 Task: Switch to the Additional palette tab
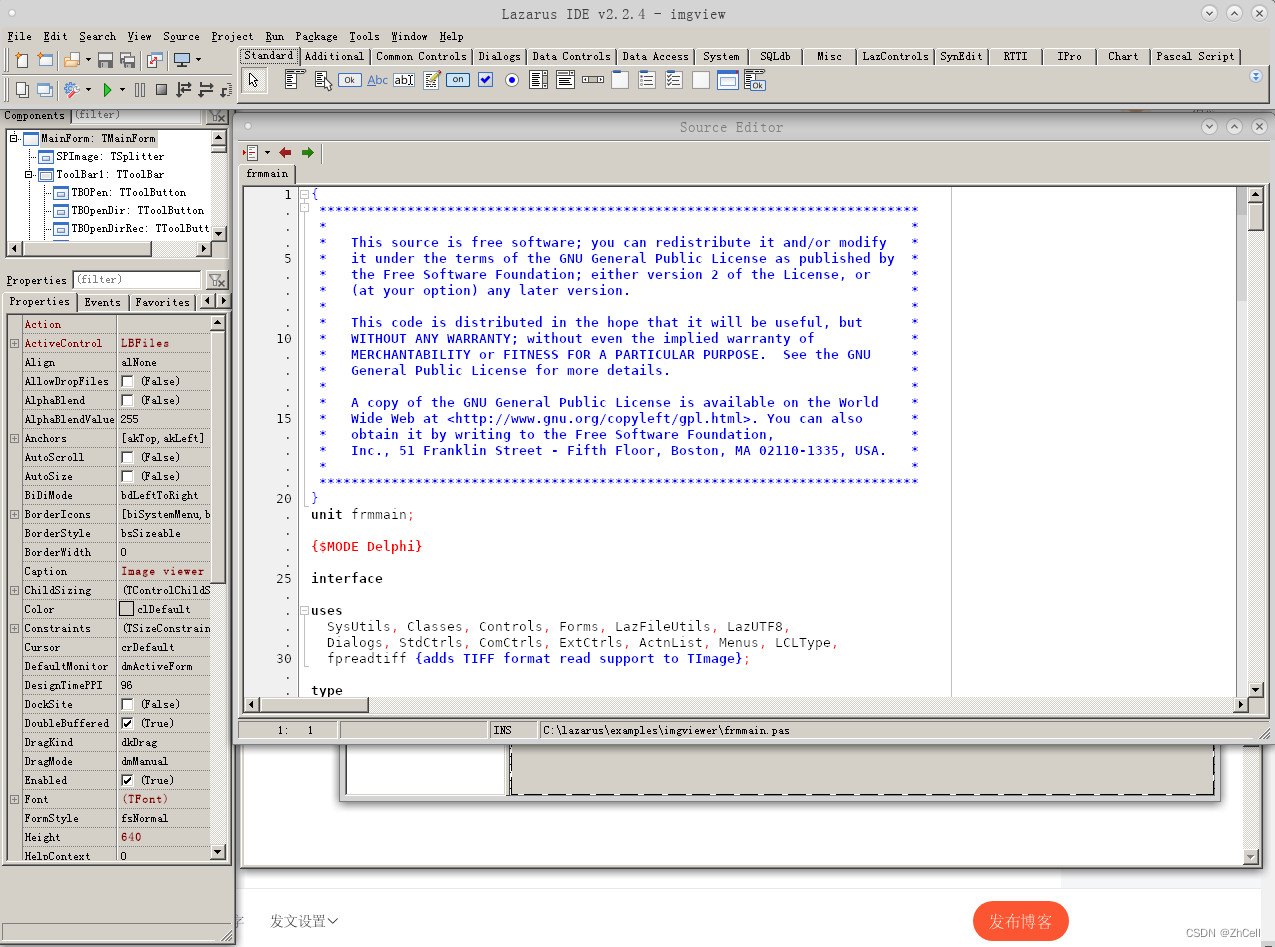[334, 56]
